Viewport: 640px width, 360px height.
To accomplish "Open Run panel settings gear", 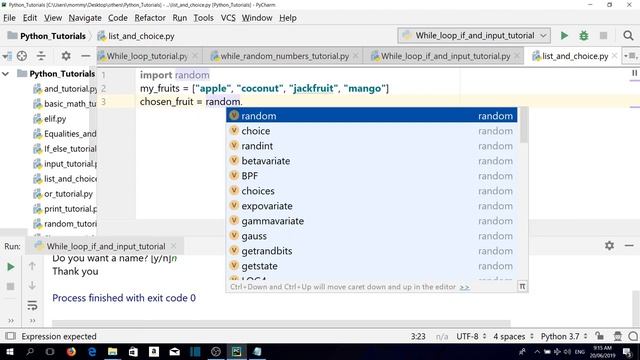I will click(x=609, y=245).
